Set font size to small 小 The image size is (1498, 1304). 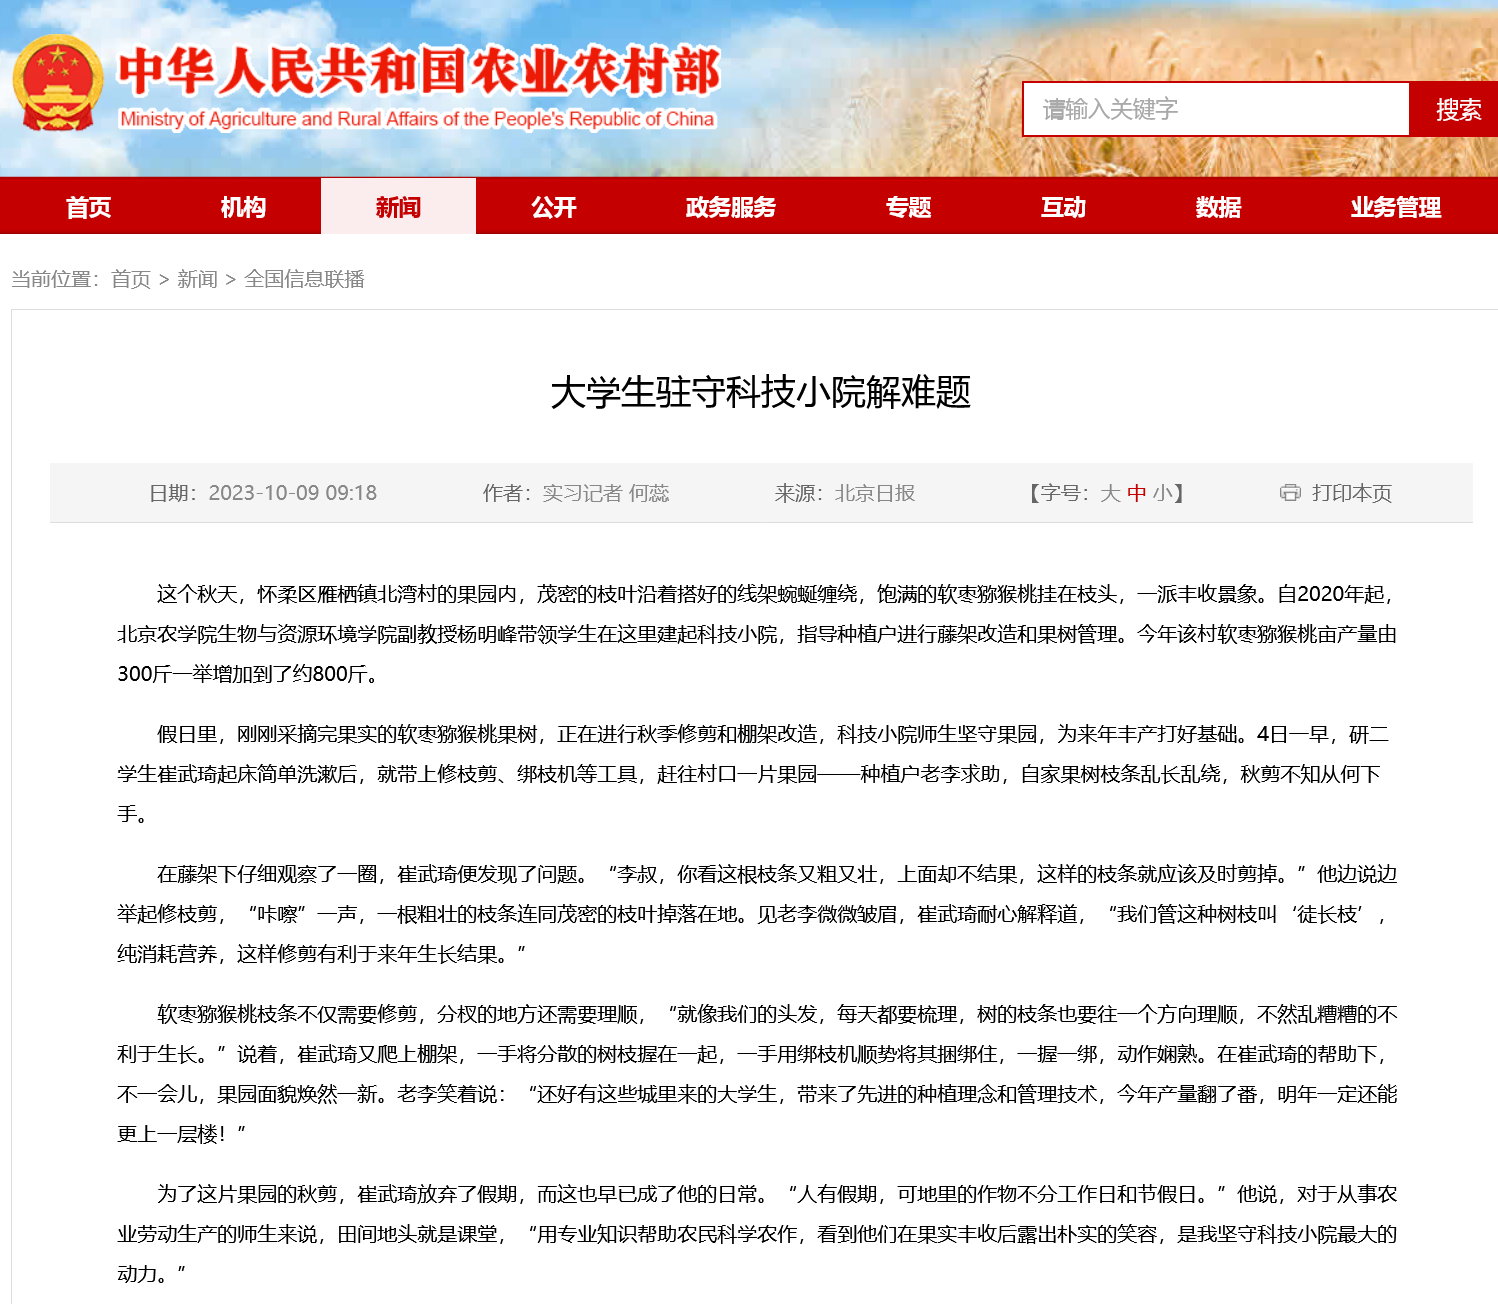click(1161, 493)
